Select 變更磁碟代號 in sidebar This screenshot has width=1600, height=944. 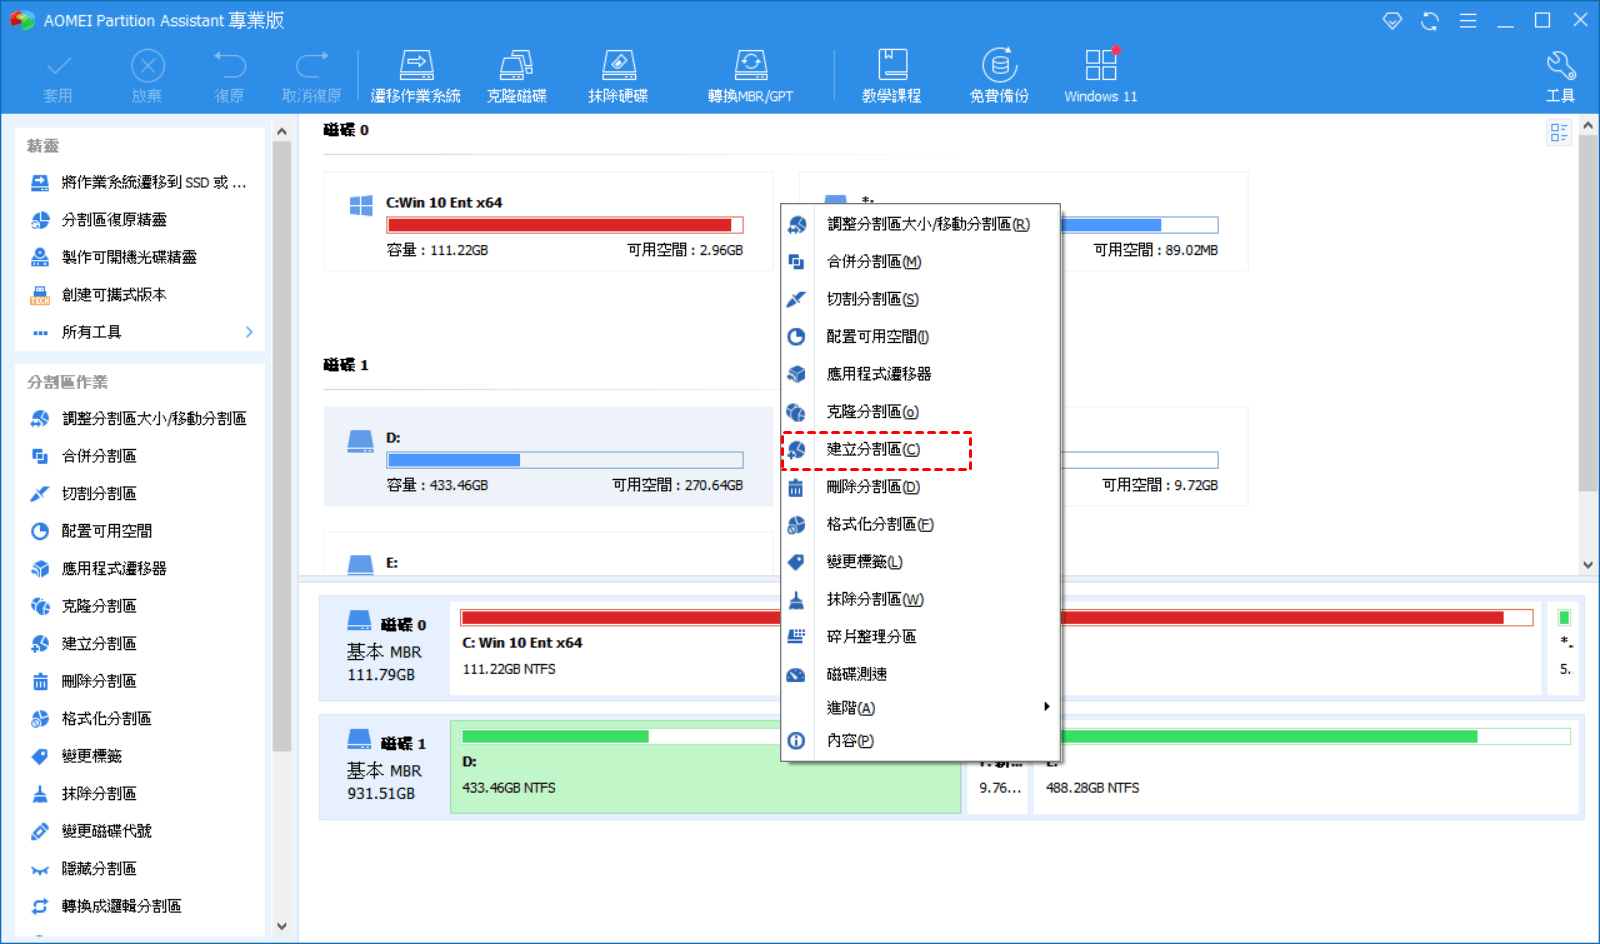click(91, 831)
